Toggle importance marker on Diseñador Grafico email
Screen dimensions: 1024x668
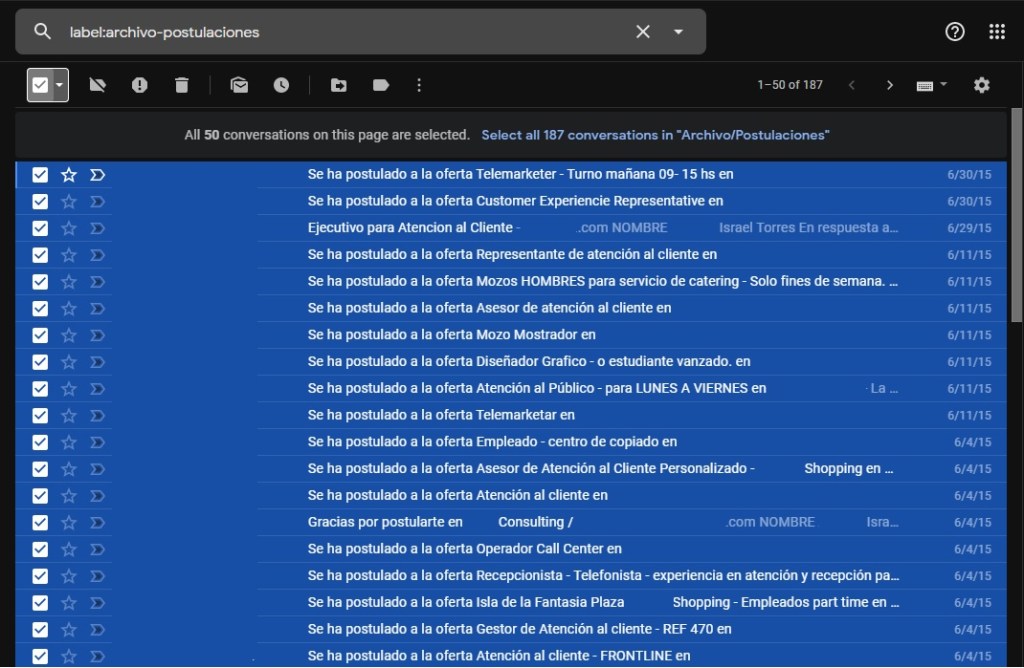[x=97, y=362]
